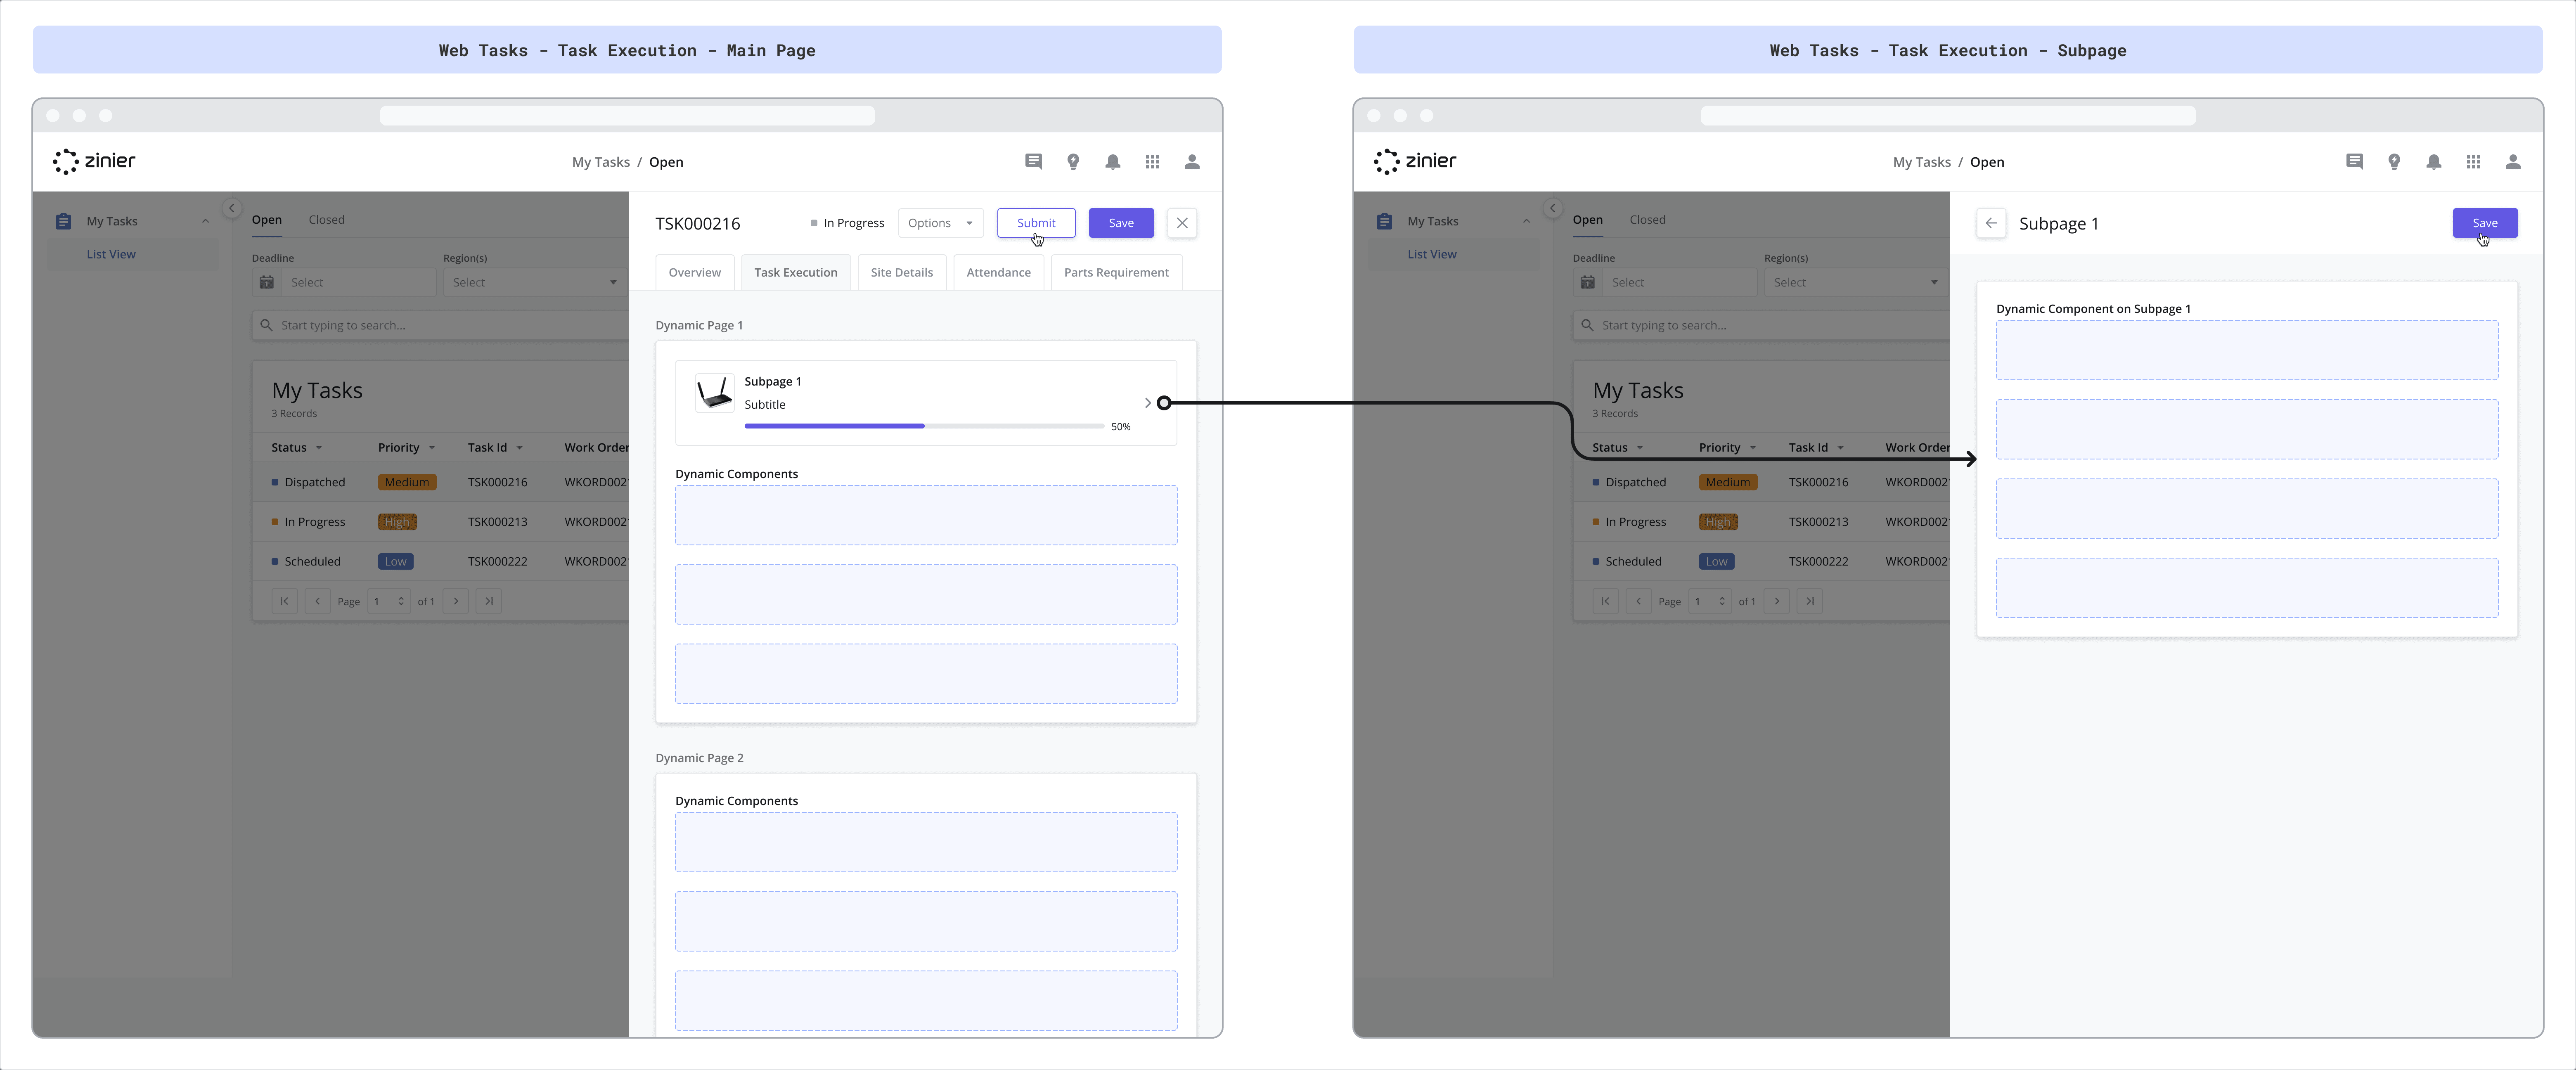This screenshot has width=2576, height=1070.
Task: Click search field in Subpage window
Action: tap(1761, 325)
